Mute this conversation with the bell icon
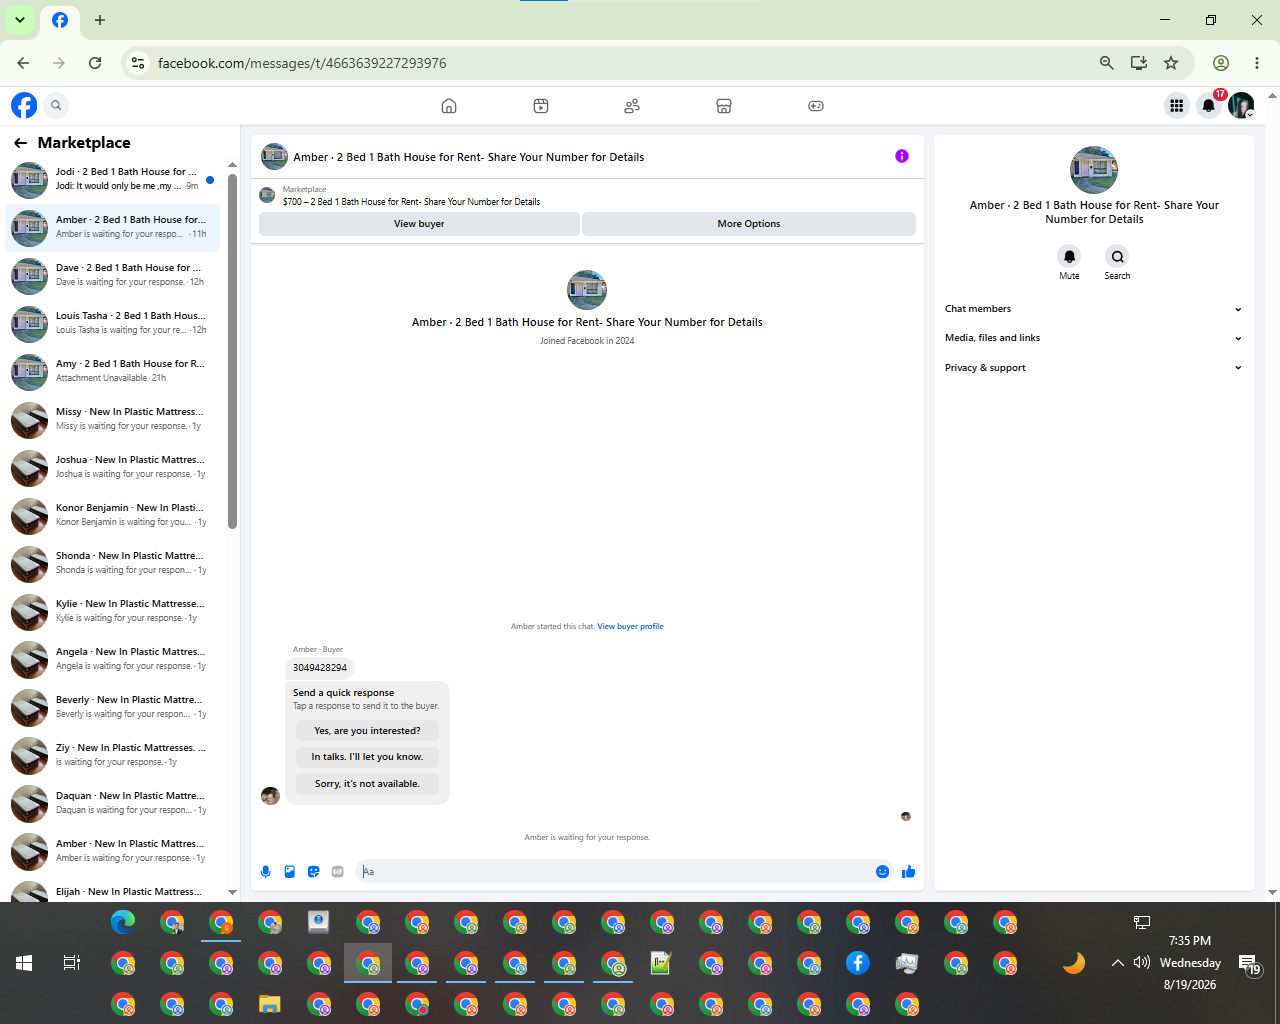 [1069, 256]
